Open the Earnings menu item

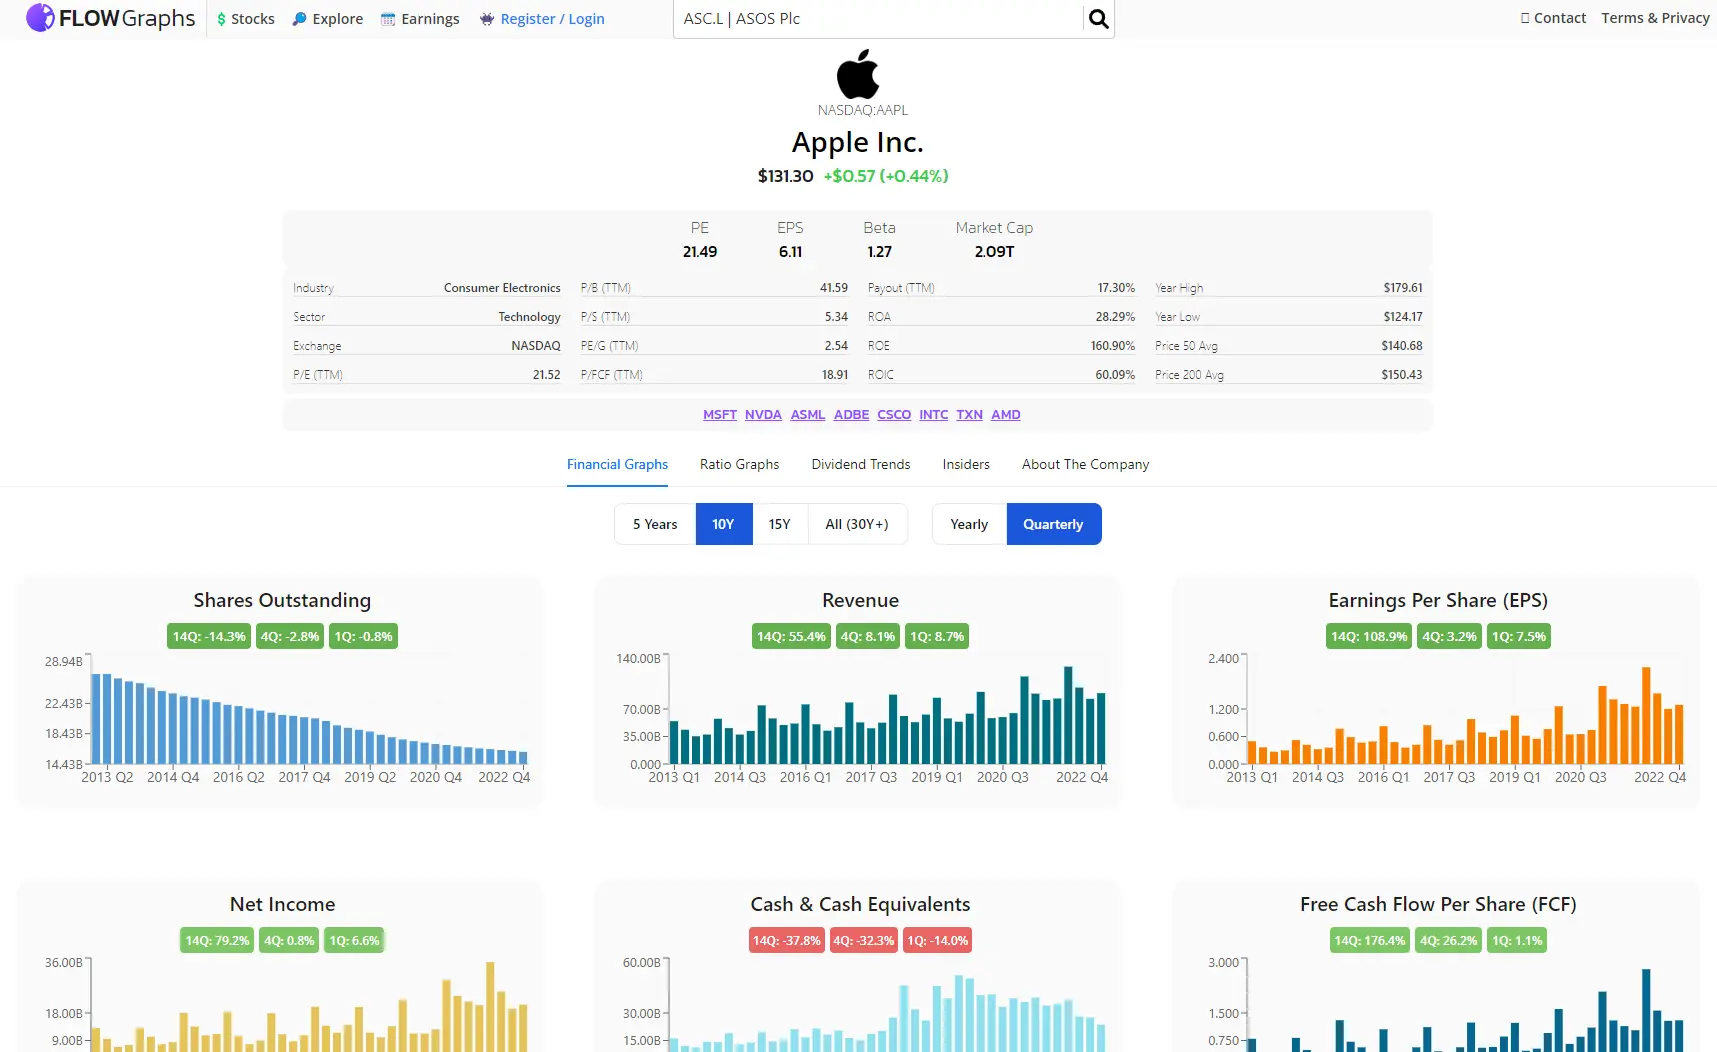429,18
